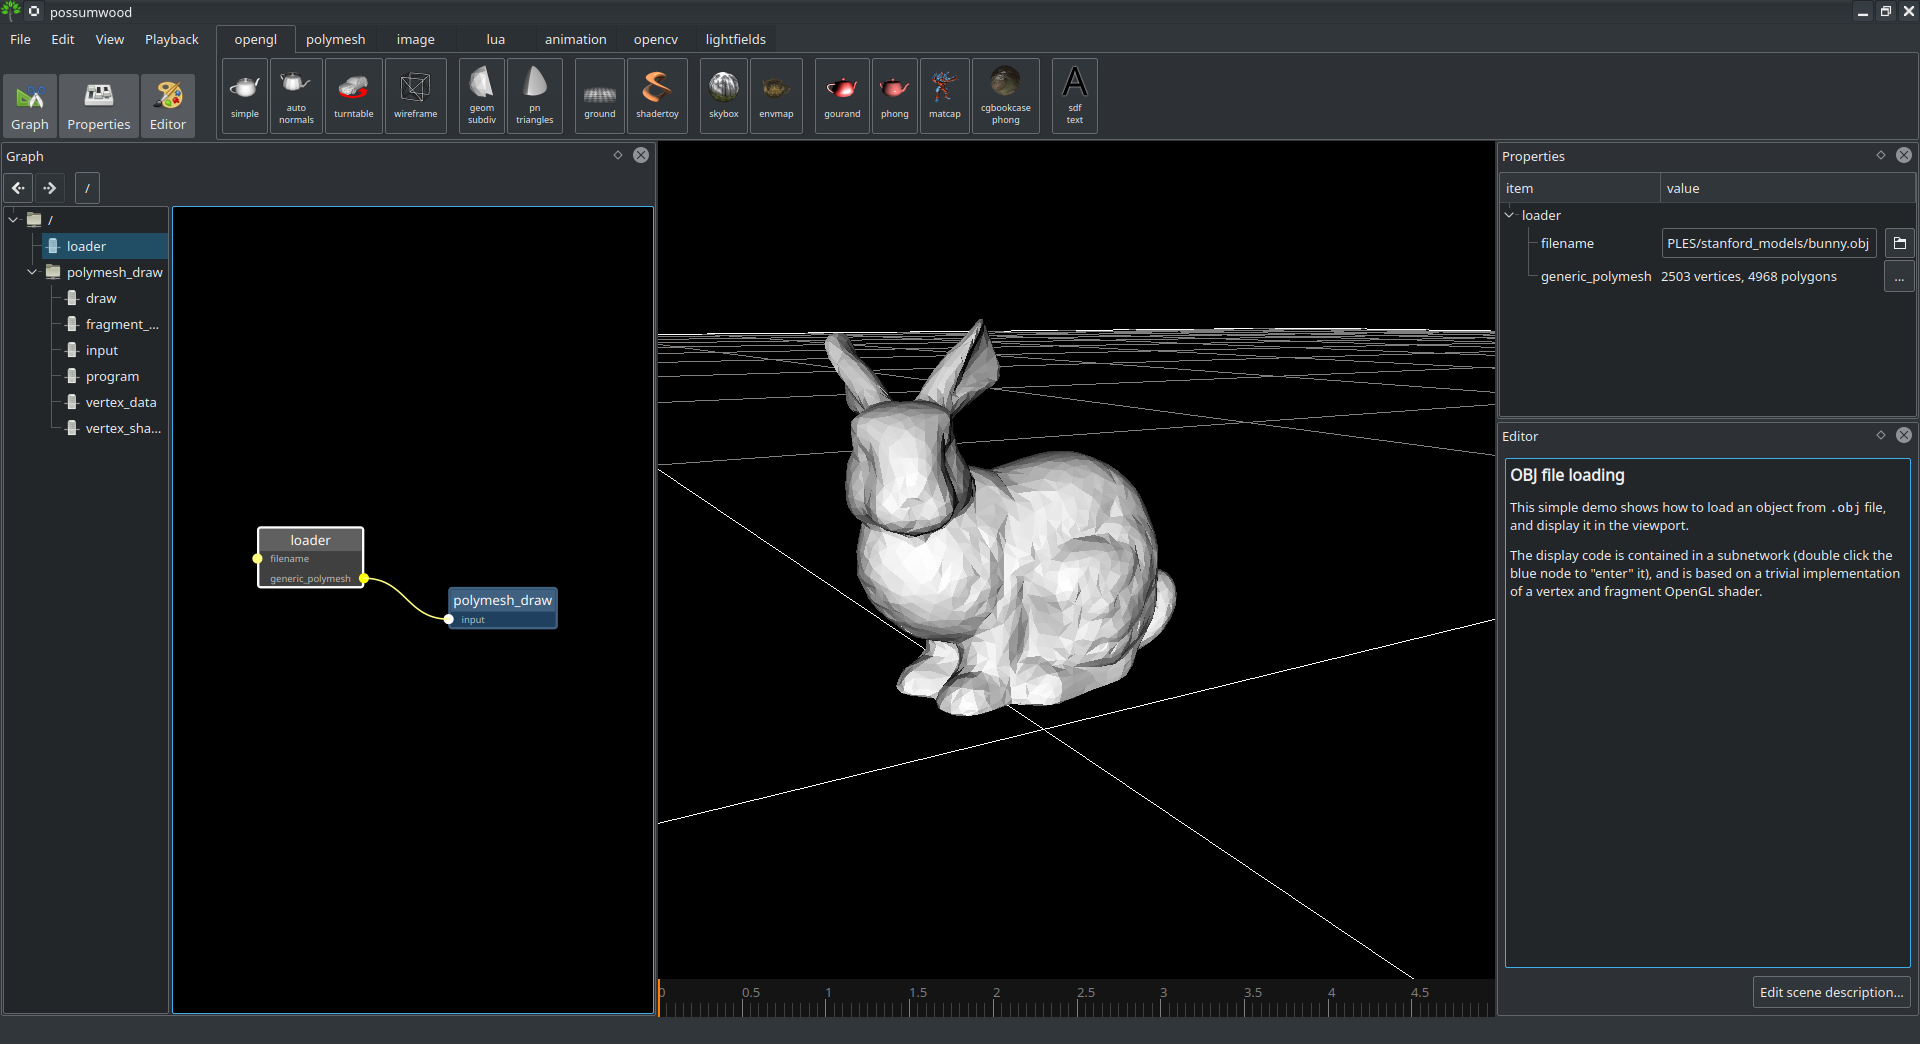
Task: Open the skybox demo
Action: pos(723,96)
